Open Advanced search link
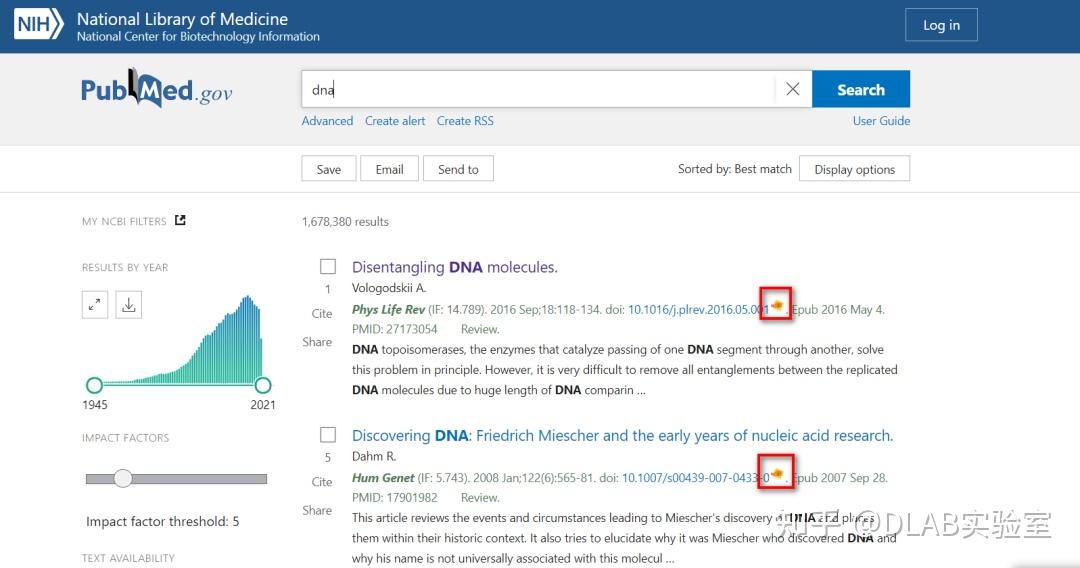This screenshot has height=568, width=1080. coord(327,121)
